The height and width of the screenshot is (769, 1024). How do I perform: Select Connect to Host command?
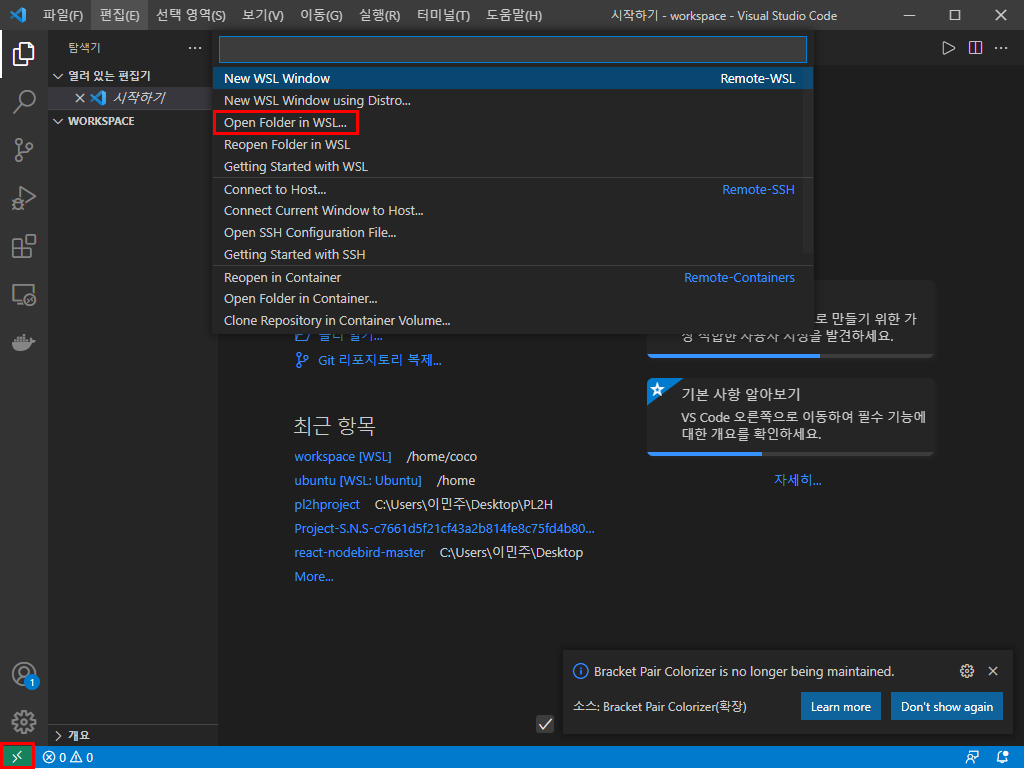point(513,189)
